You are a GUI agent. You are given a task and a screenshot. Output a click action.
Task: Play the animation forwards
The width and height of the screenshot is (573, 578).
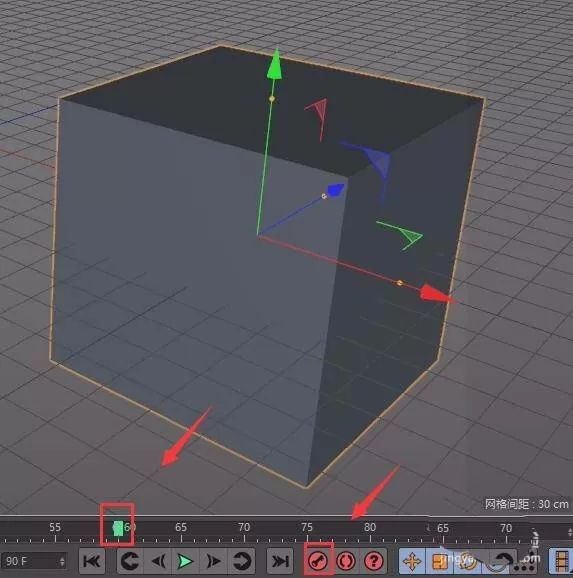(x=185, y=561)
